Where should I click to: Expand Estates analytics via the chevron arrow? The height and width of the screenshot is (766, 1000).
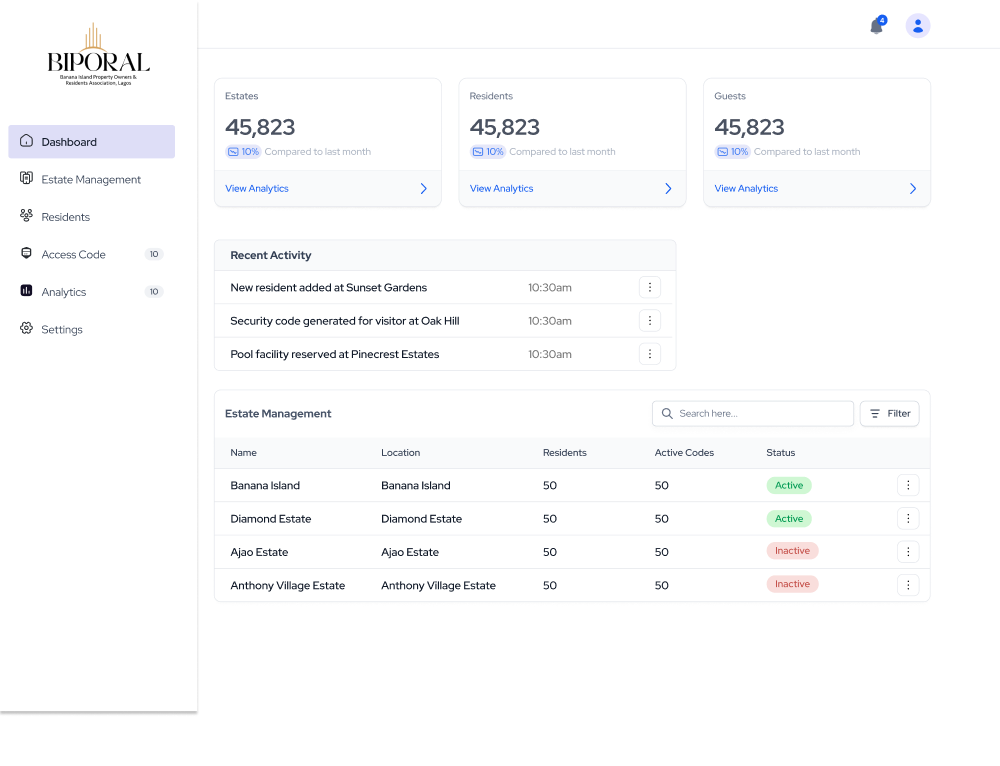click(423, 189)
